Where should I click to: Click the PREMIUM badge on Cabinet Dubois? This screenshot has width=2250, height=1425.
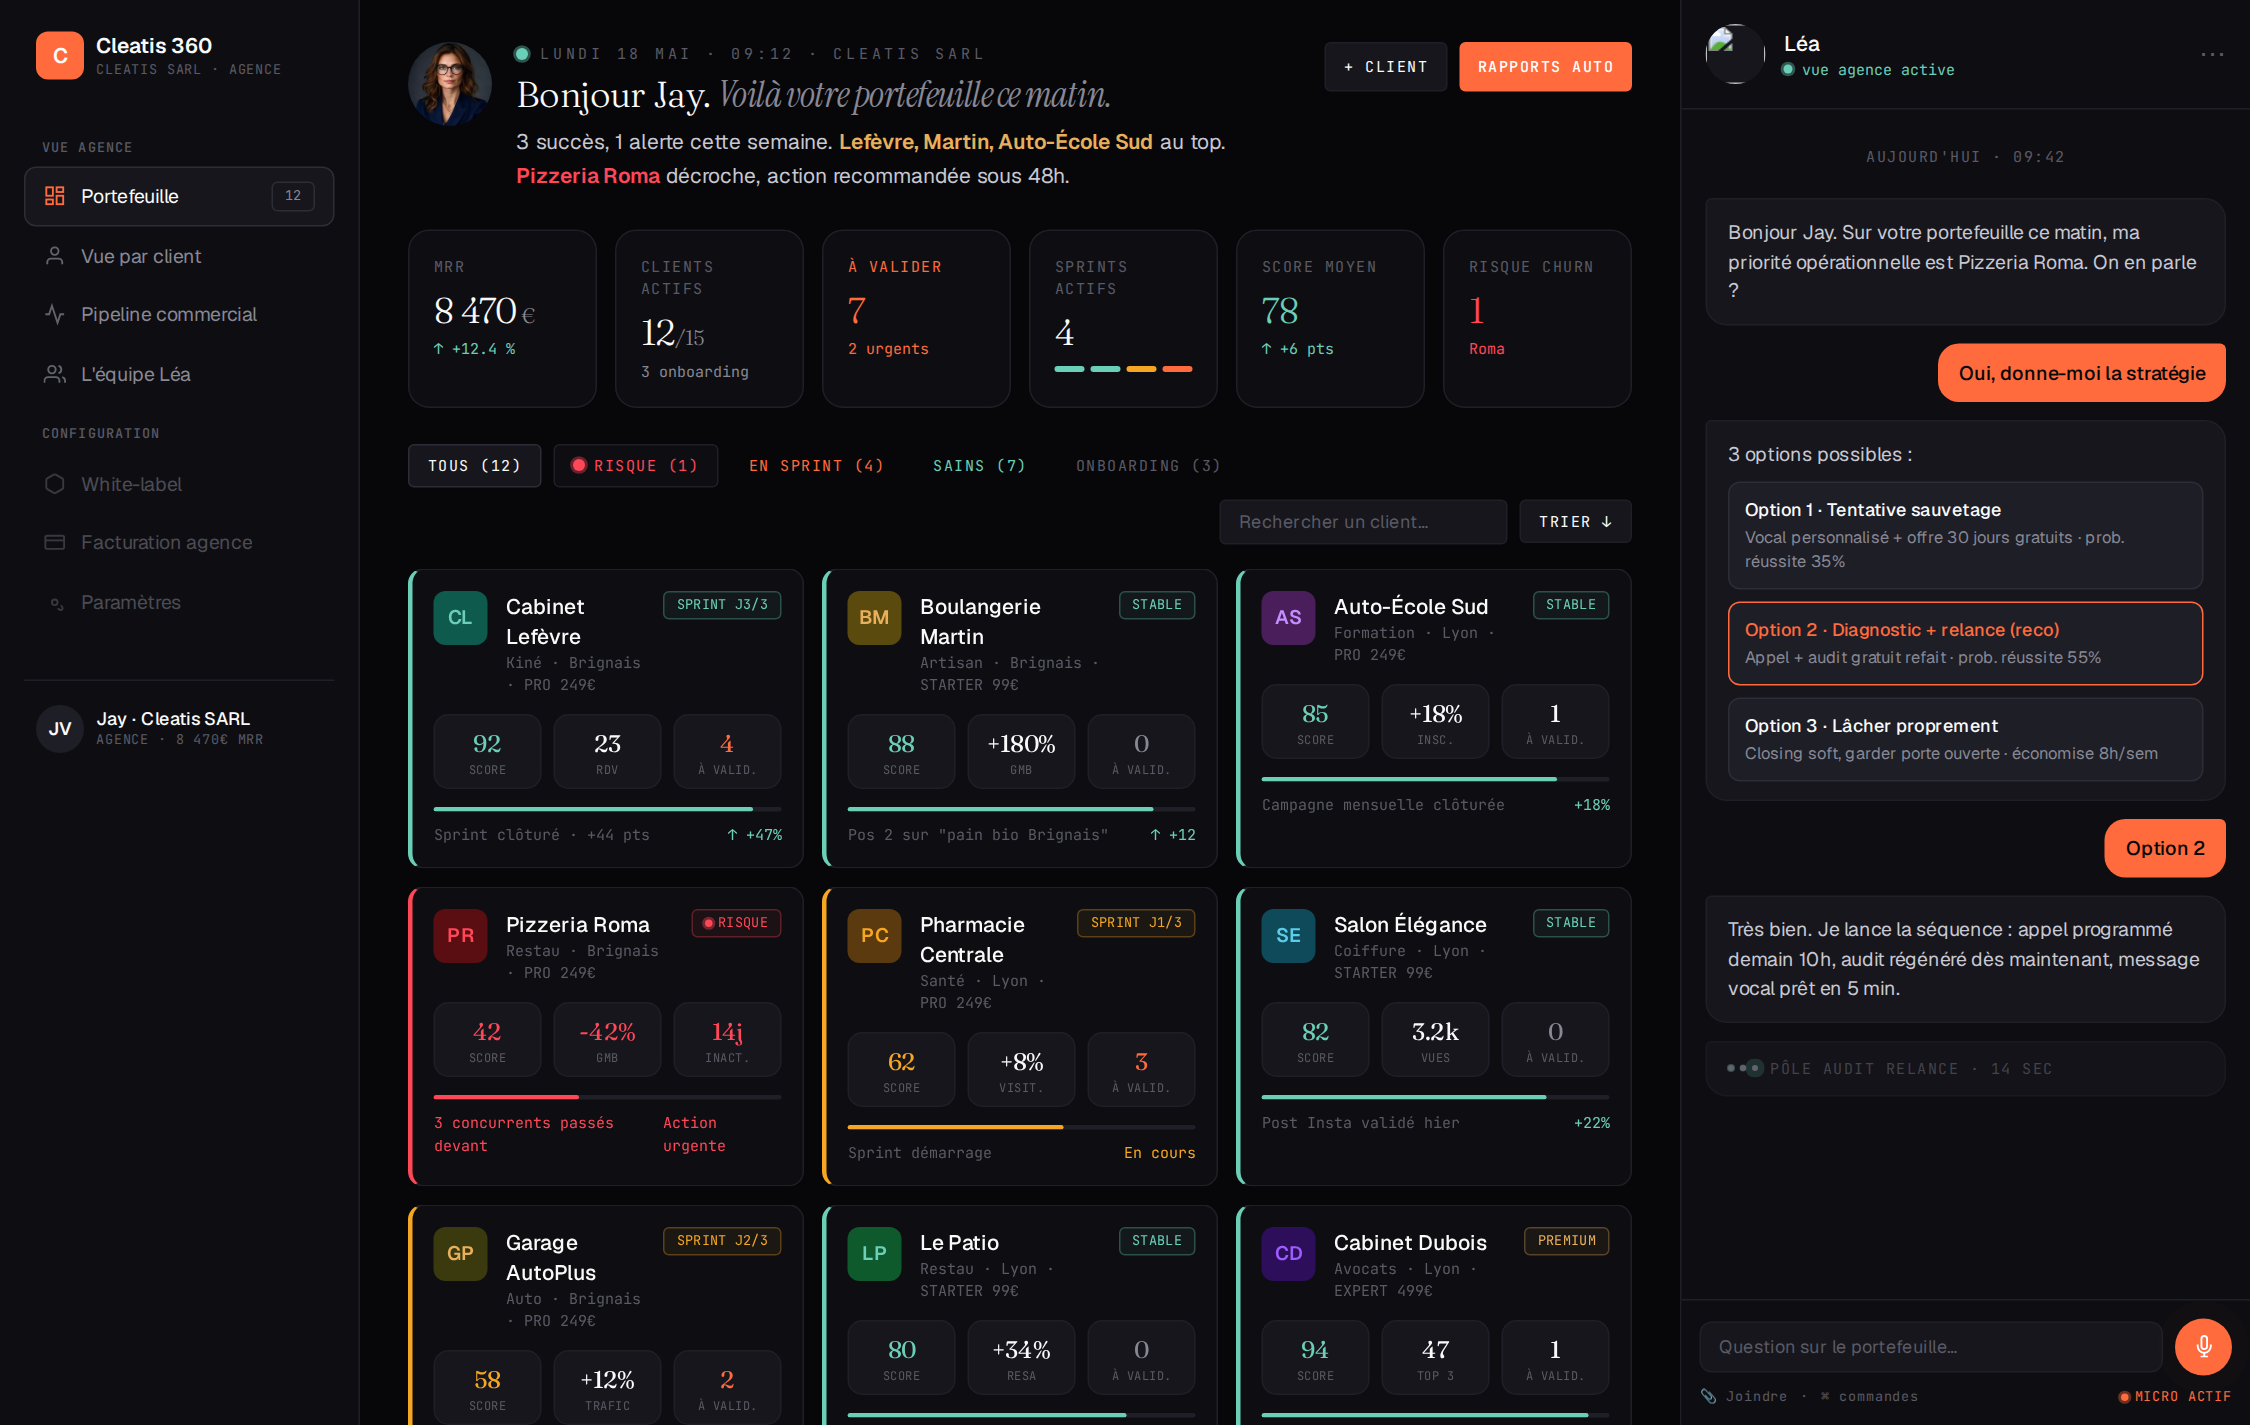tap(1567, 1241)
